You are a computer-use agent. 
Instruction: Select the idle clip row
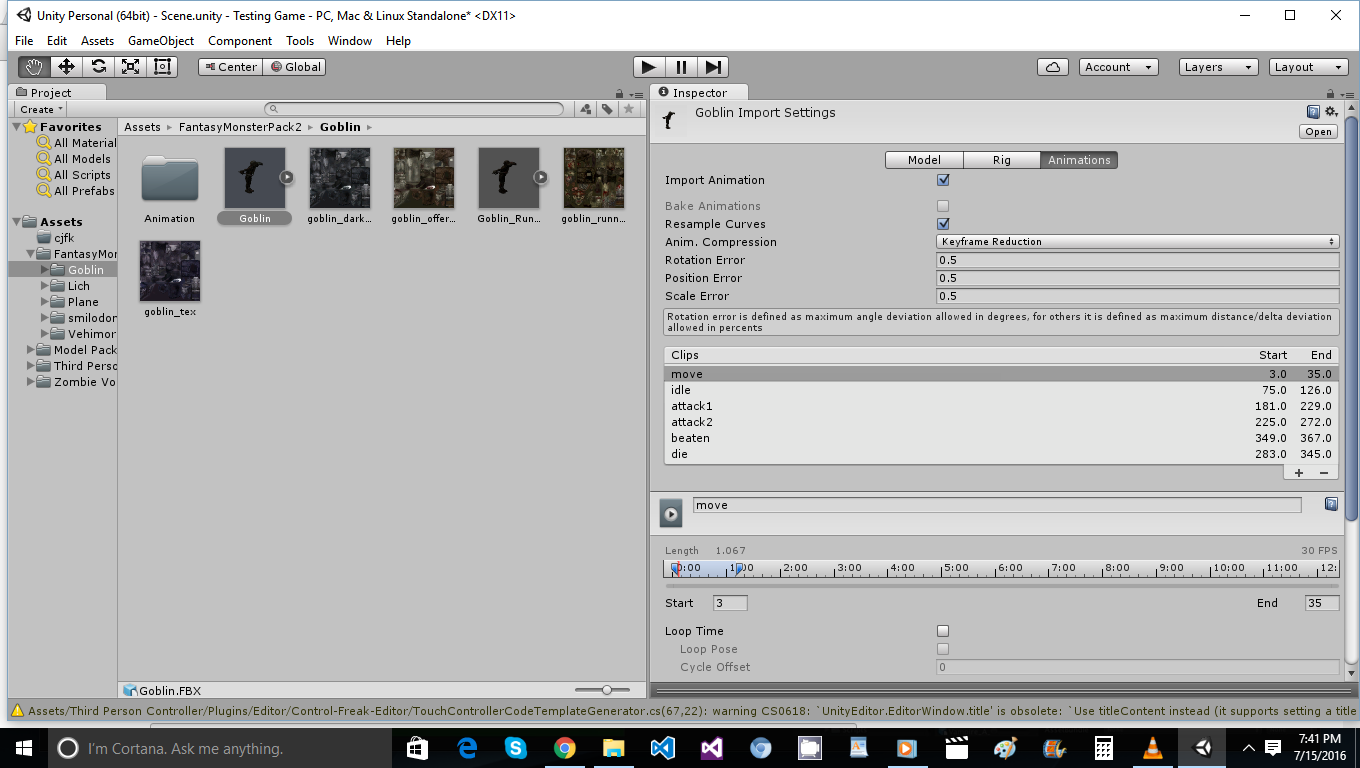1001,390
